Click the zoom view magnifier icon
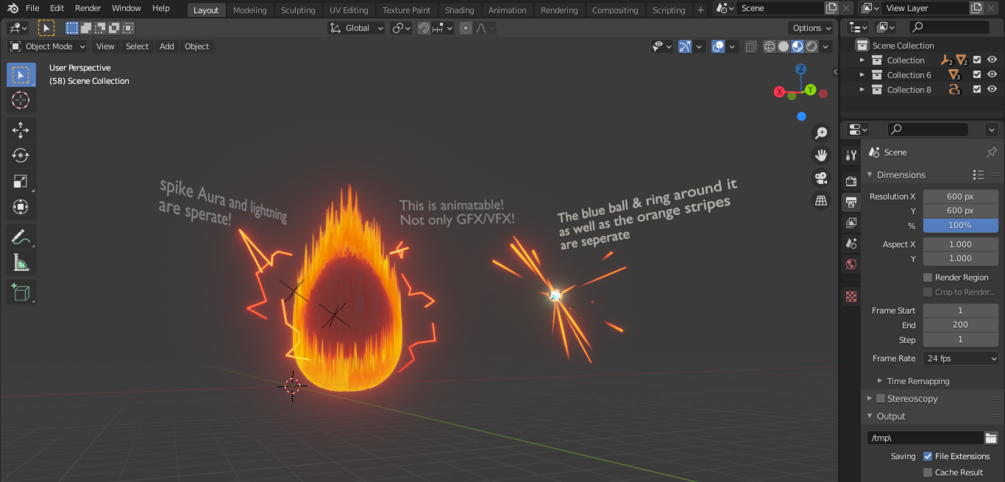 tap(820, 133)
